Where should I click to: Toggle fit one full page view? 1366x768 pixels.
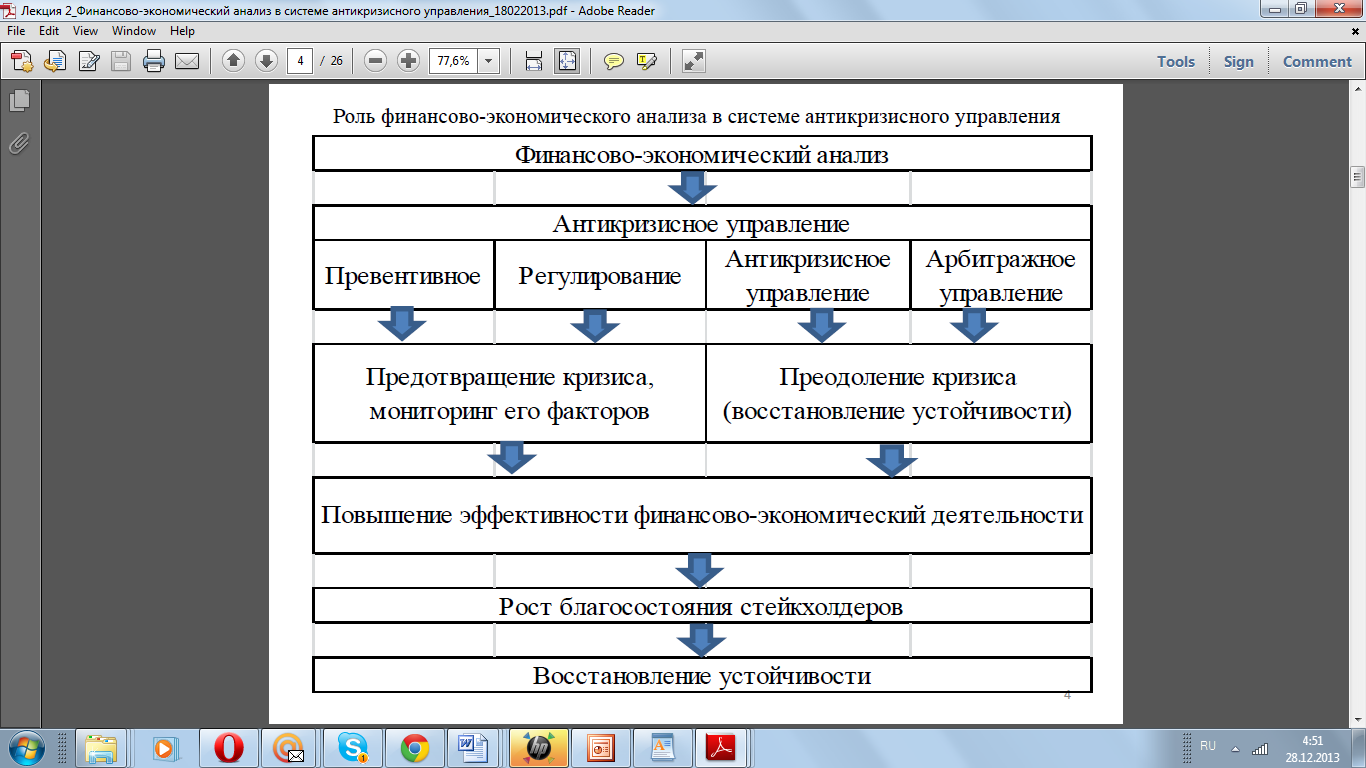click(x=567, y=61)
